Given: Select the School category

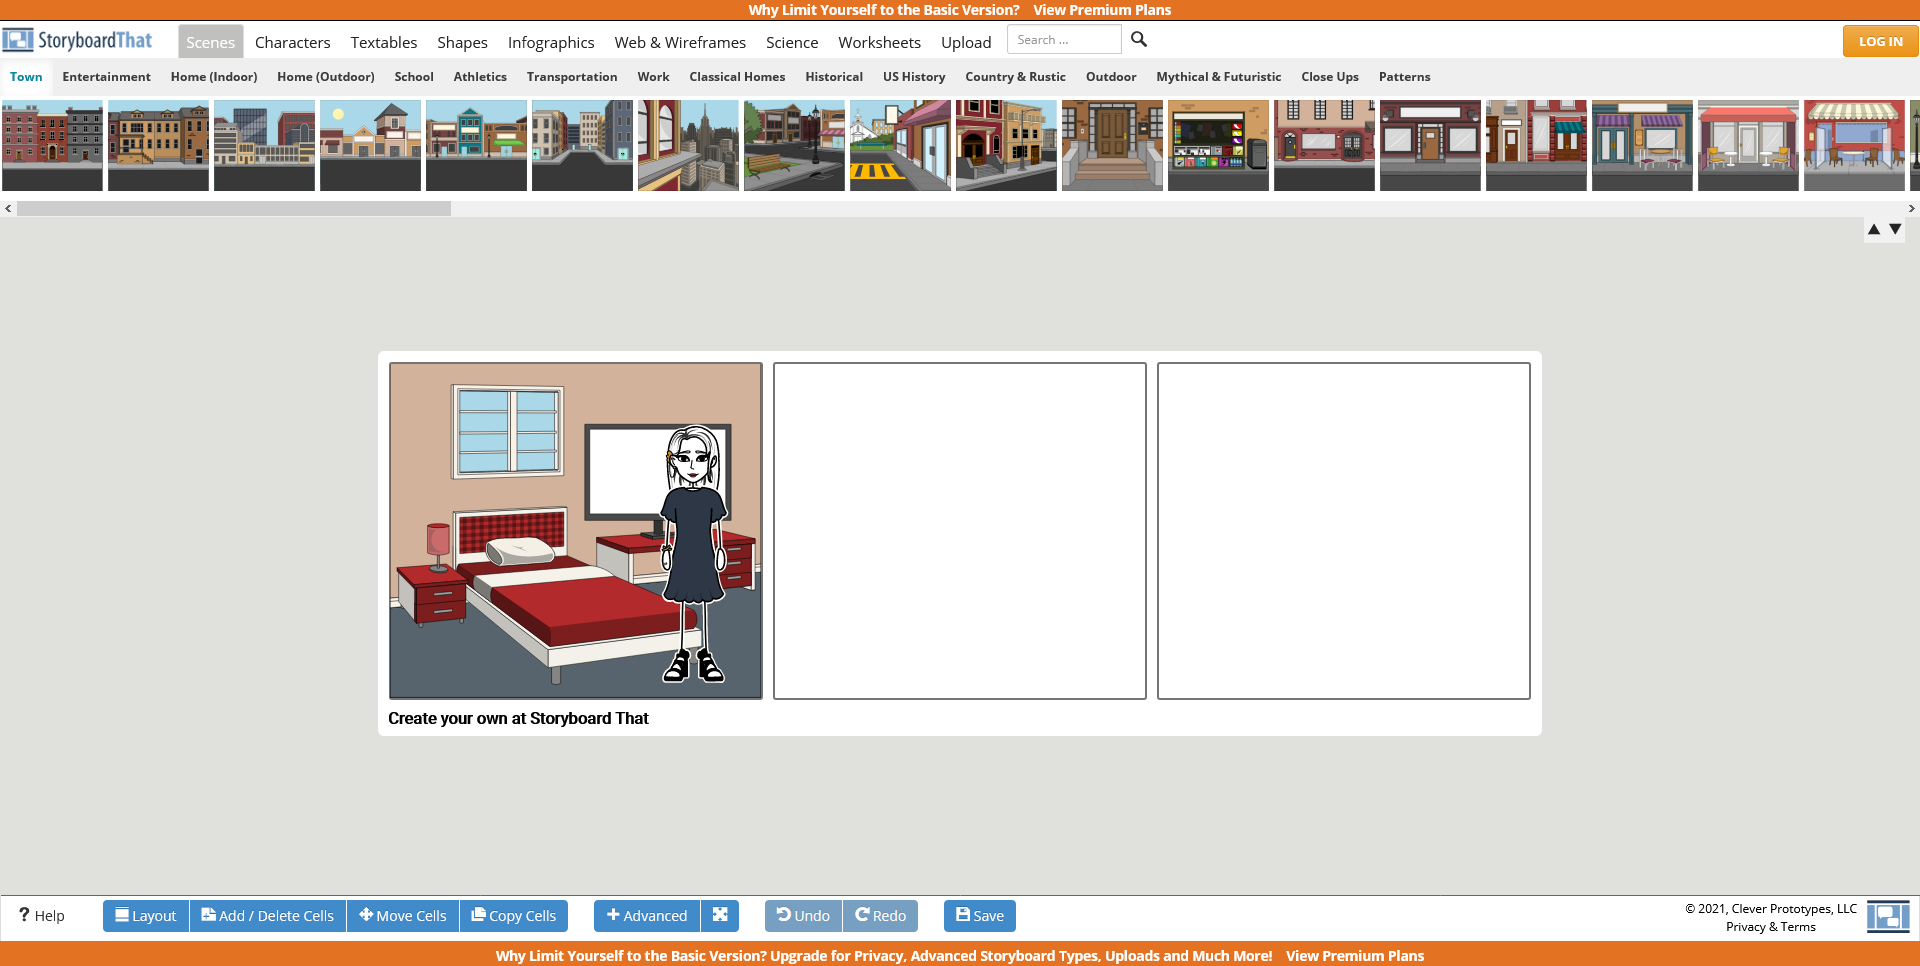Looking at the screenshot, I should pyautogui.click(x=414, y=77).
